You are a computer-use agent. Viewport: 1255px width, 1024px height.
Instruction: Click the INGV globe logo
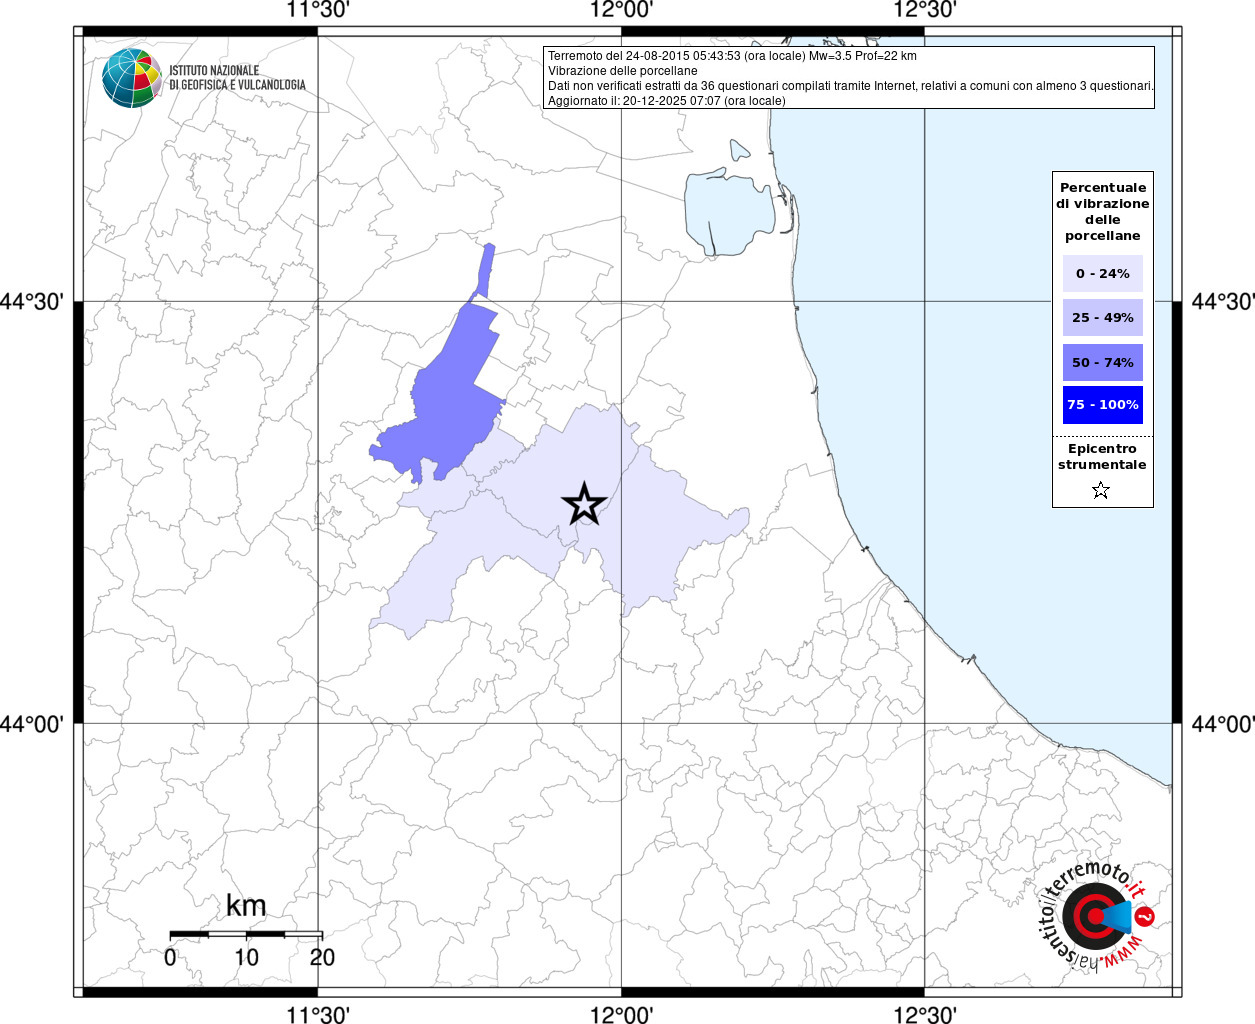[x=131, y=78]
